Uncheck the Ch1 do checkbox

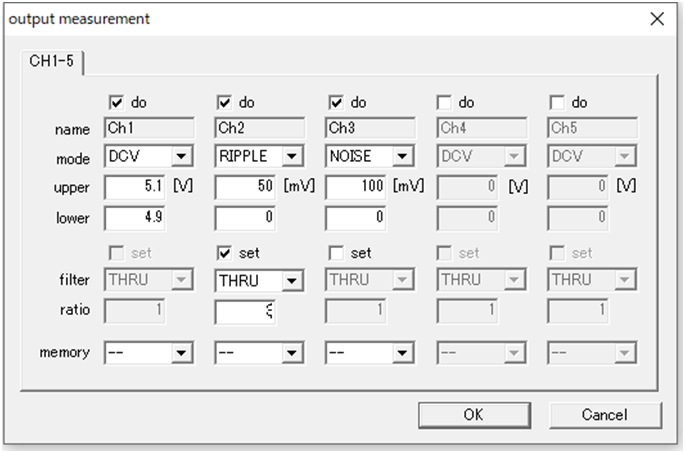[115, 102]
